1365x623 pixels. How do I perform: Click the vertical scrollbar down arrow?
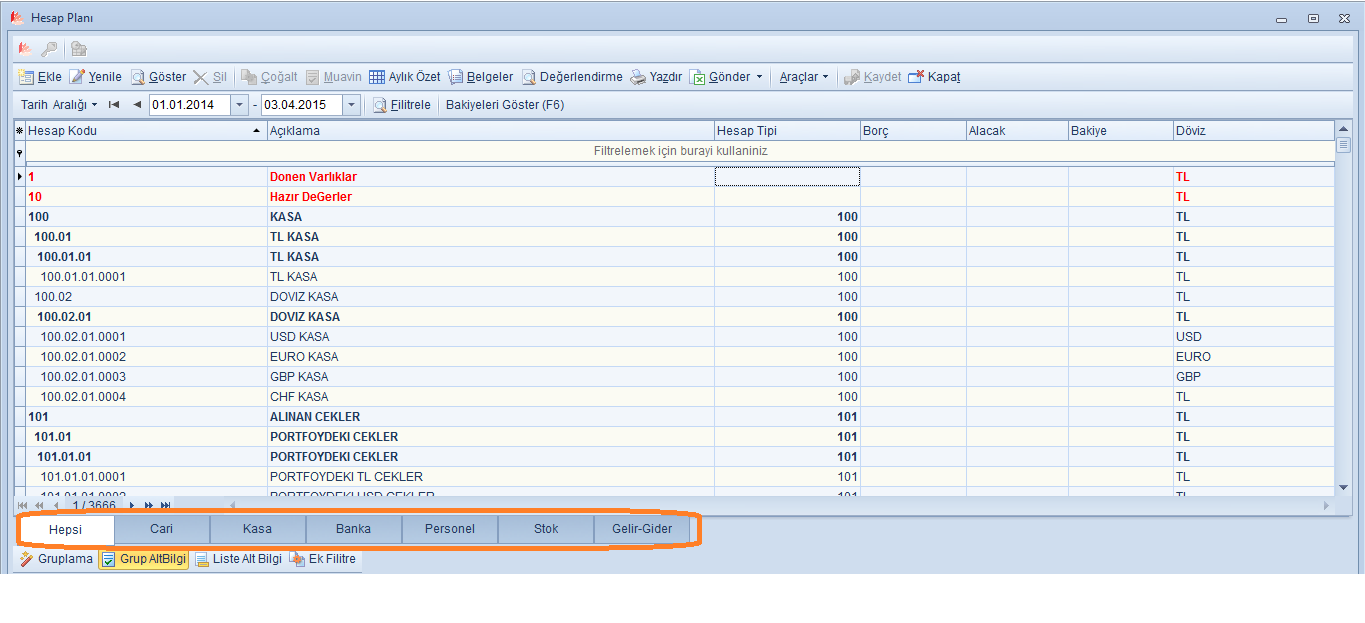tap(1343, 488)
